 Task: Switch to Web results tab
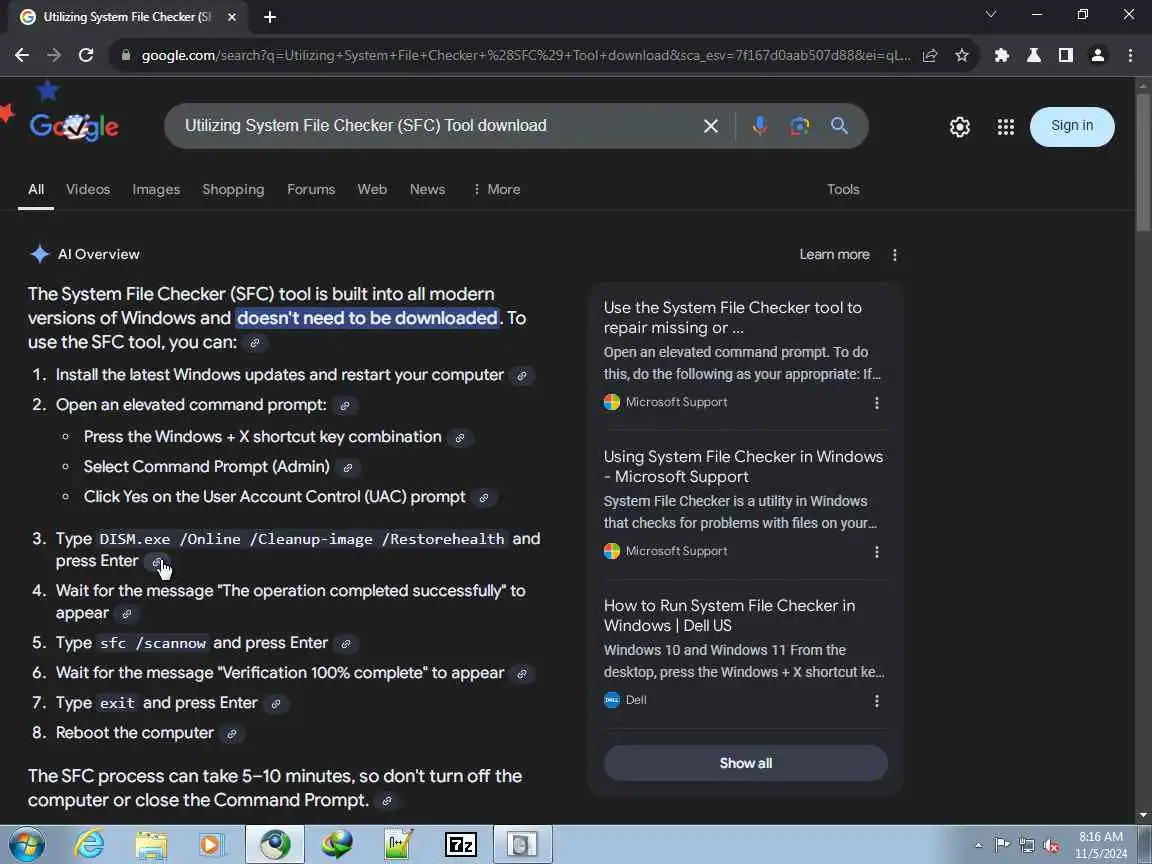(x=372, y=190)
